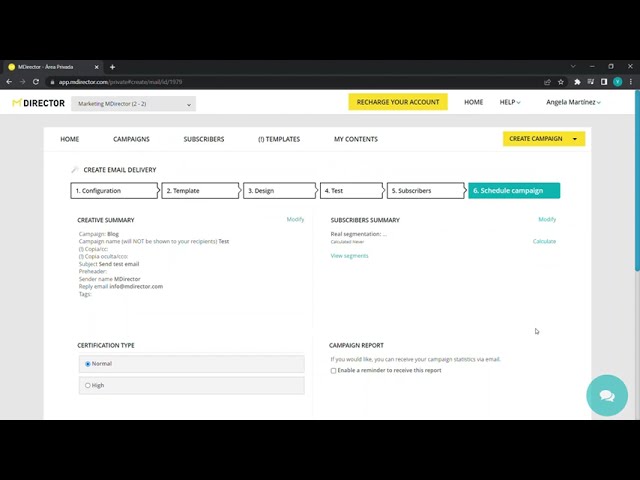Open the SUBSCRIBERS navigation tab

pyautogui.click(x=204, y=139)
